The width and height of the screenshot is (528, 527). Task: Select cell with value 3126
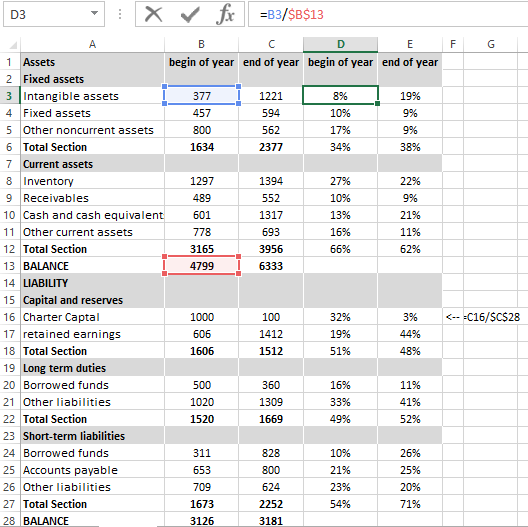201,521
